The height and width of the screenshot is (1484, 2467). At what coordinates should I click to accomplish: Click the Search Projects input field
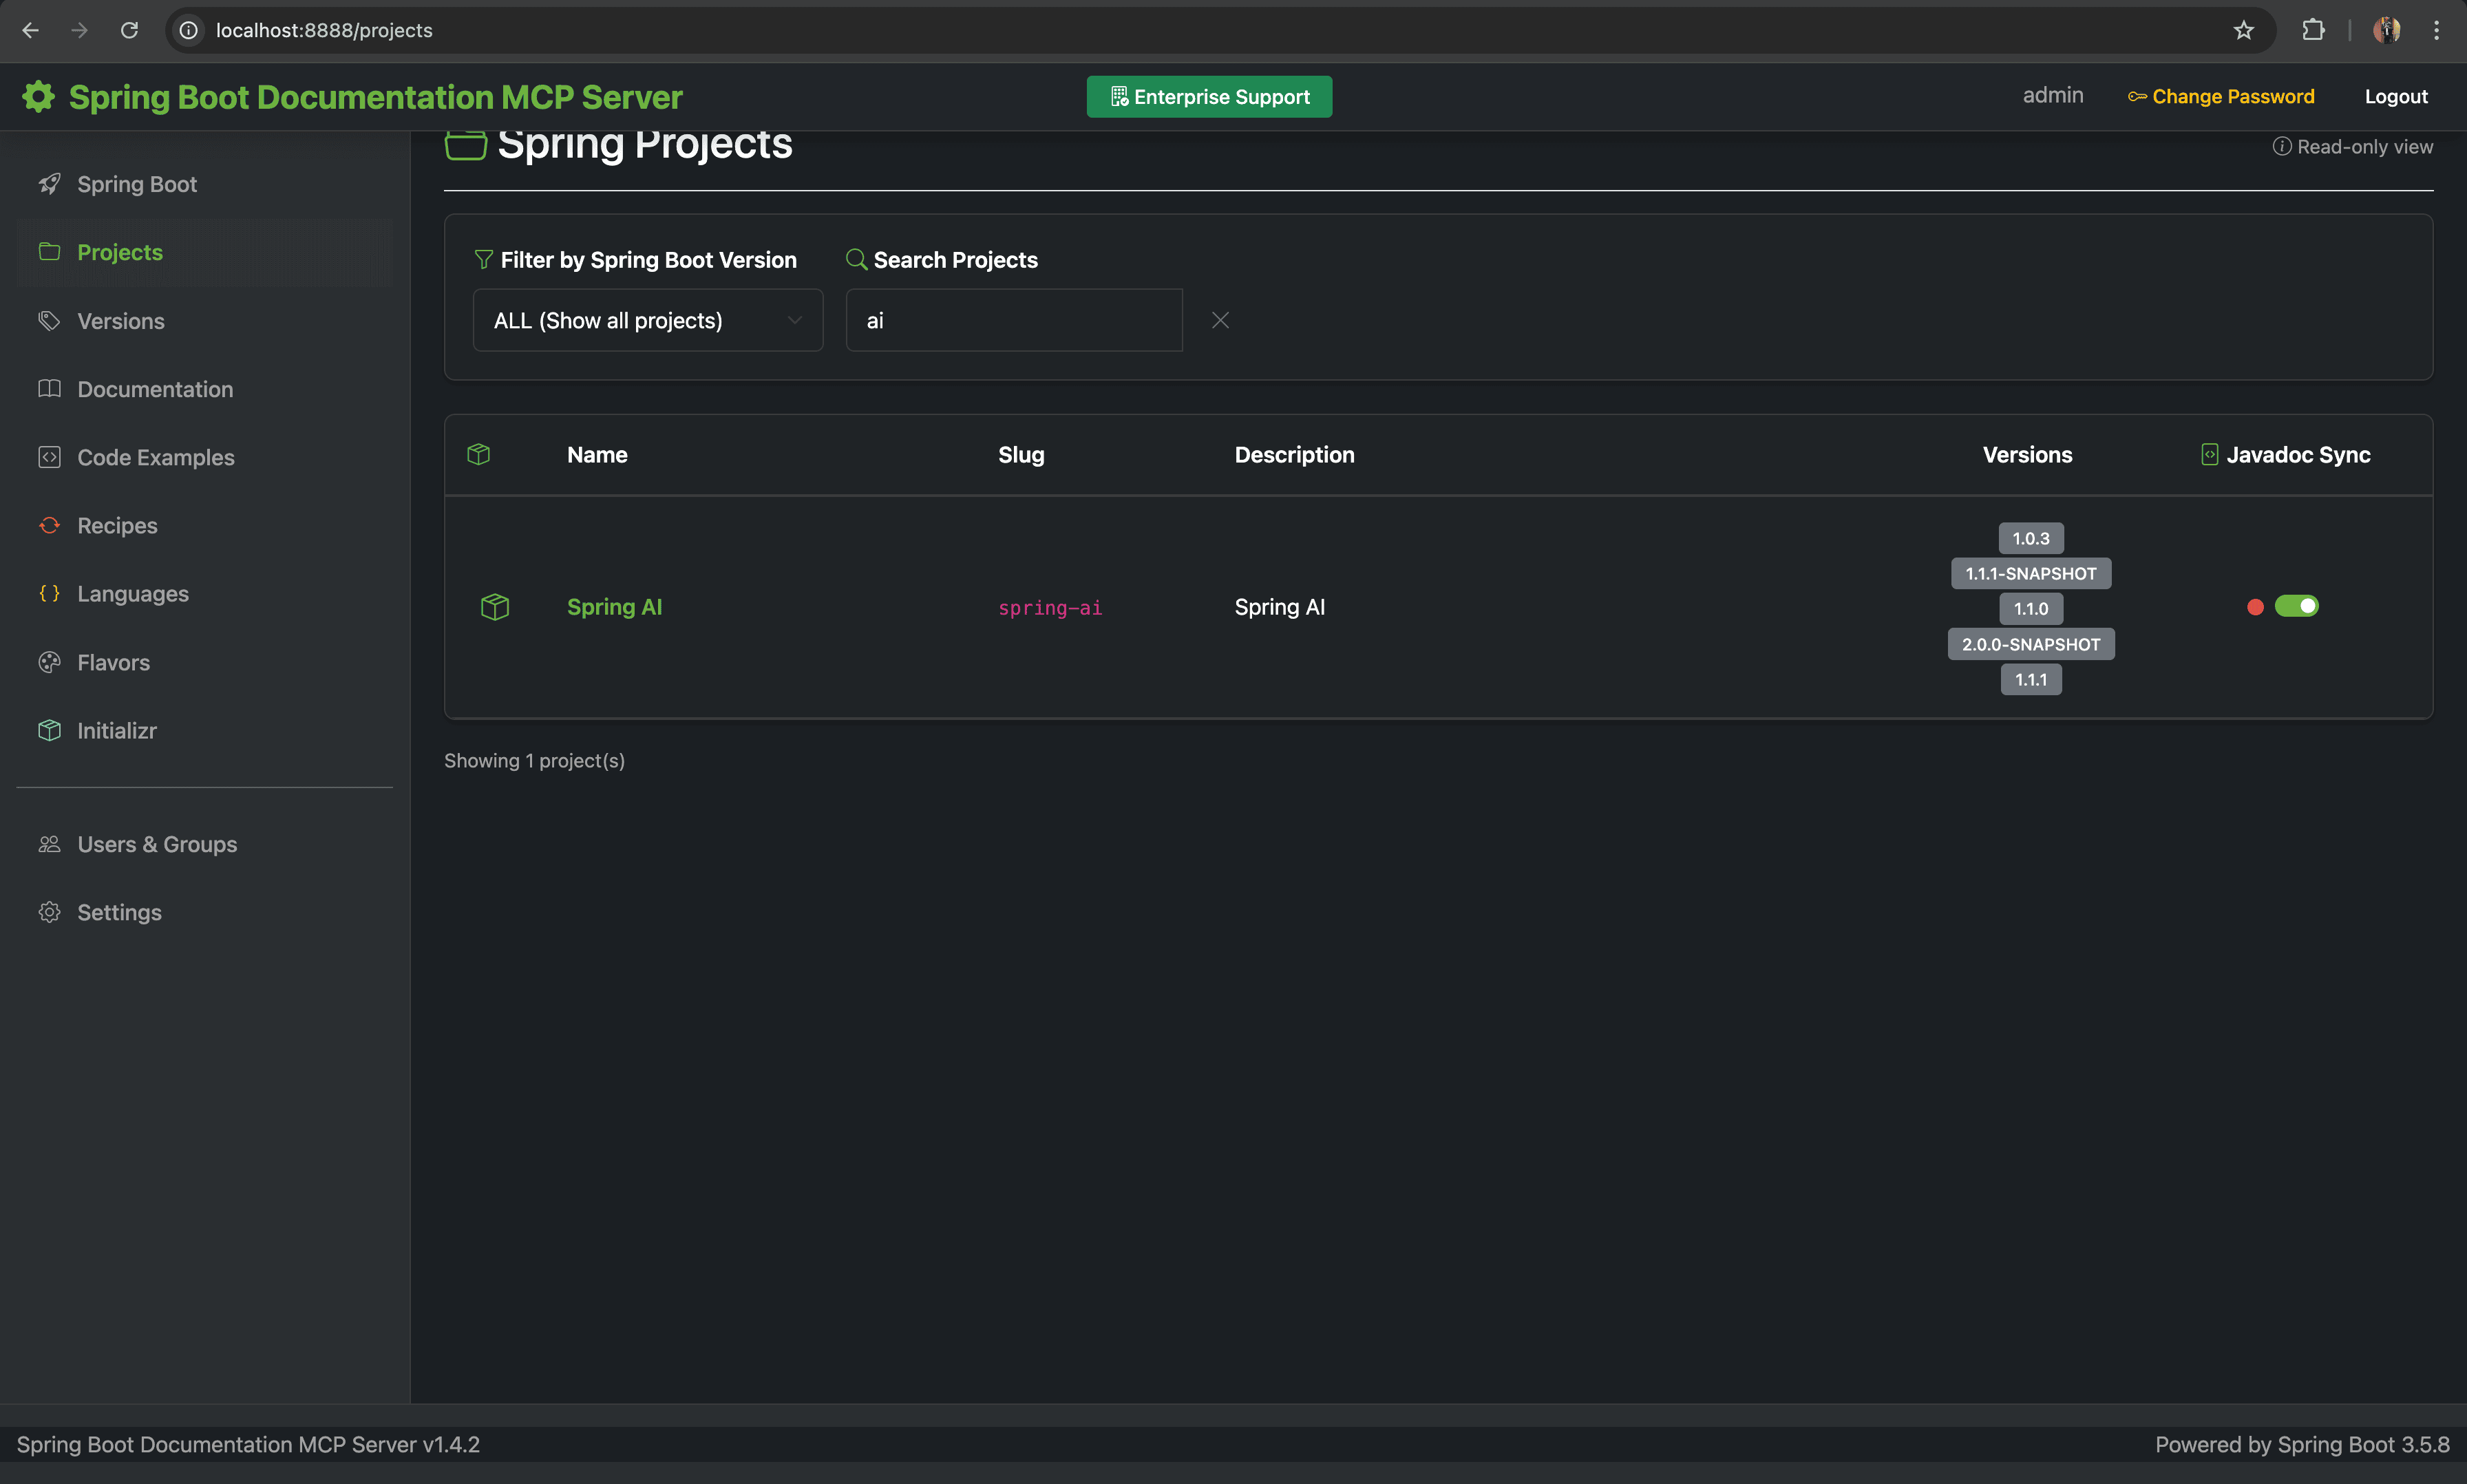click(1014, 320)
